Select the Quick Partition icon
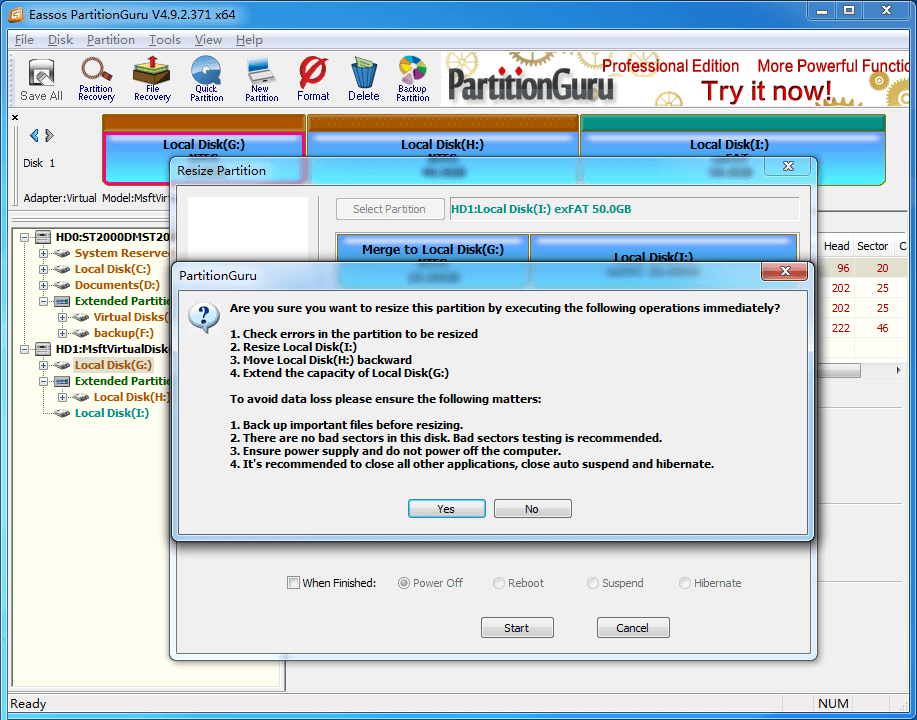Image resolution: width=917 pixels, height=720 pixels. click(206, 80)
